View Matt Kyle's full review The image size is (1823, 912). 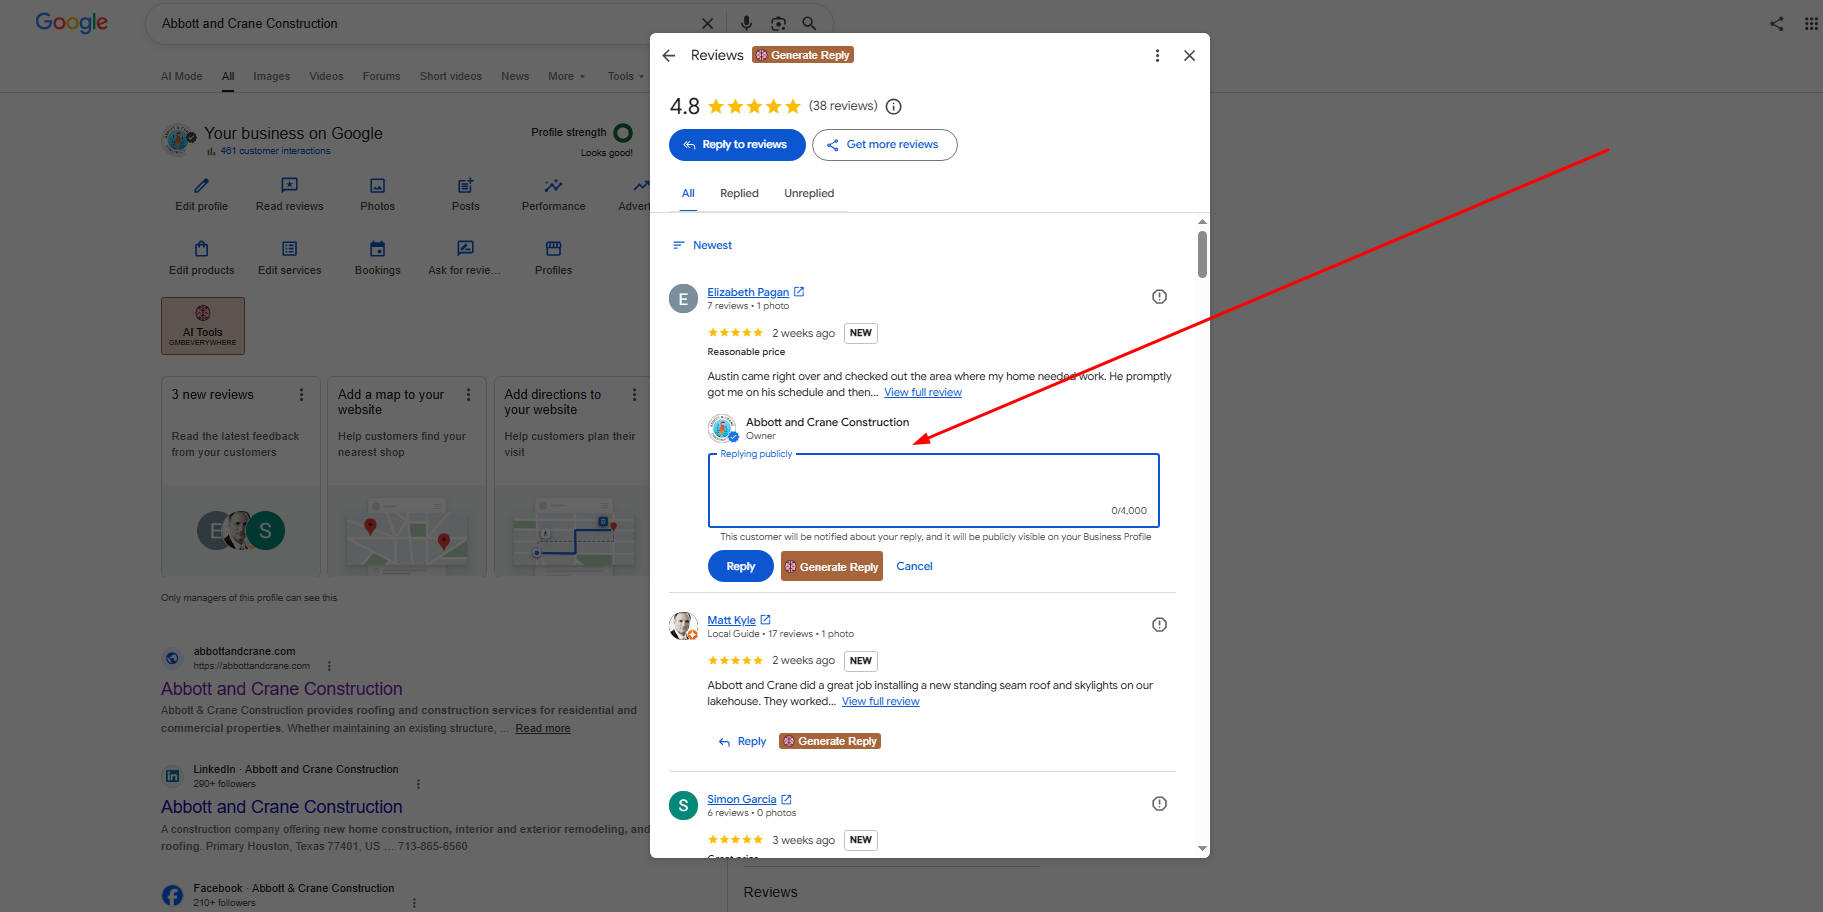coord(880,702)
